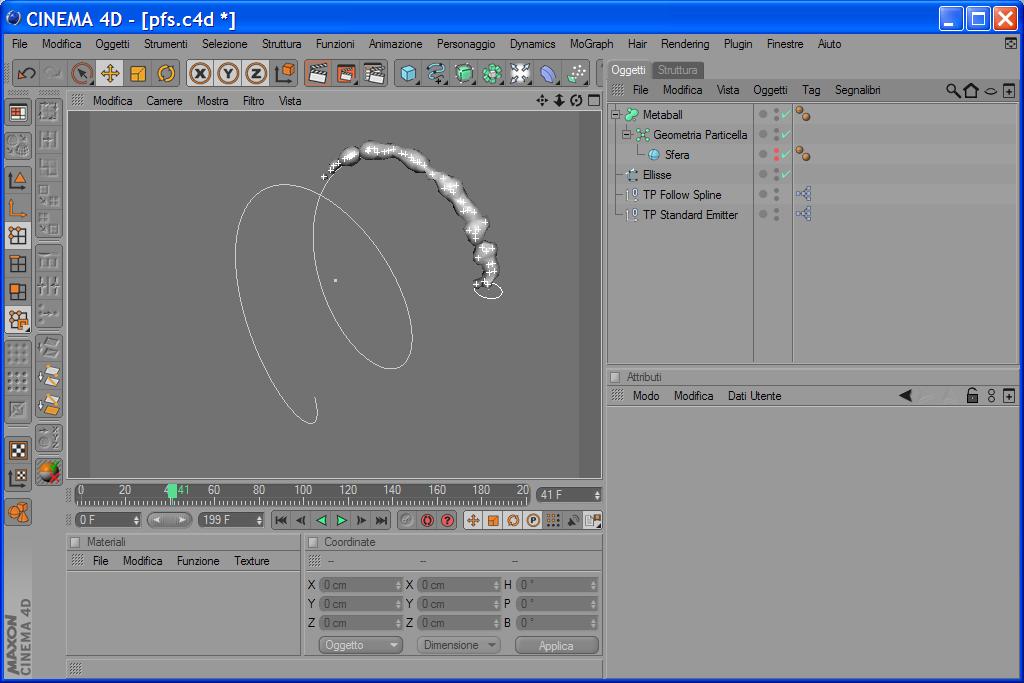Image resolution: width=1024 pixels, height=683 pixels.
Task: Collapse the Metaball tree node
Action: (615, 114)
